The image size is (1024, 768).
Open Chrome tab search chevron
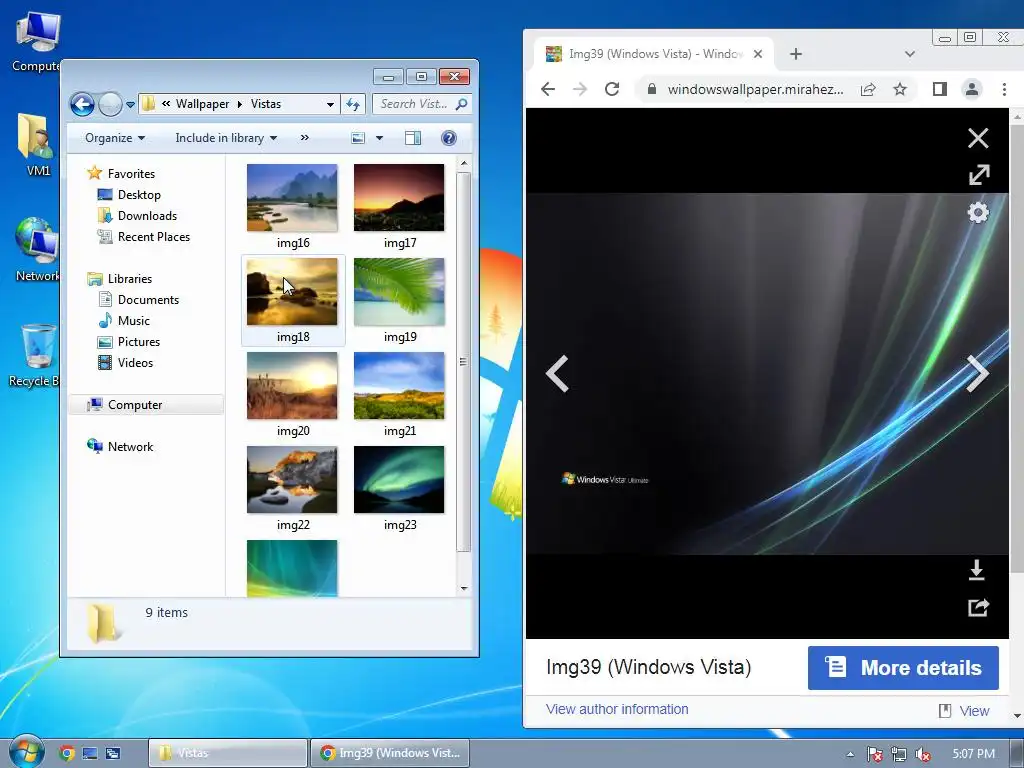pyautogui.click(x=909, y=54)
